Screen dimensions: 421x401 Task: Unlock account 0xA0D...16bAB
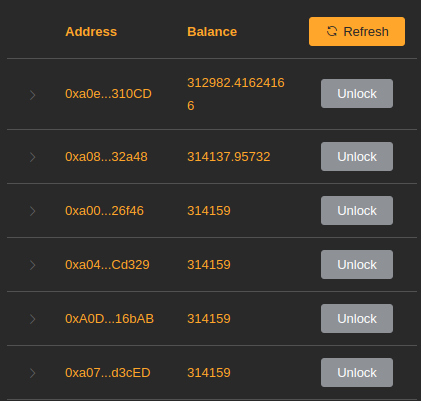[x=357, y=319]
